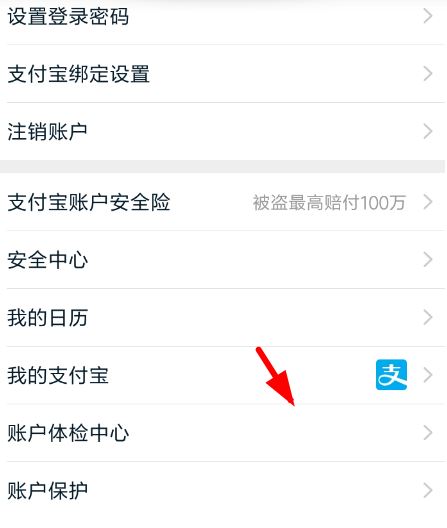Open 支付宝绑定设置 entry
447x528 pixels.
223,74
